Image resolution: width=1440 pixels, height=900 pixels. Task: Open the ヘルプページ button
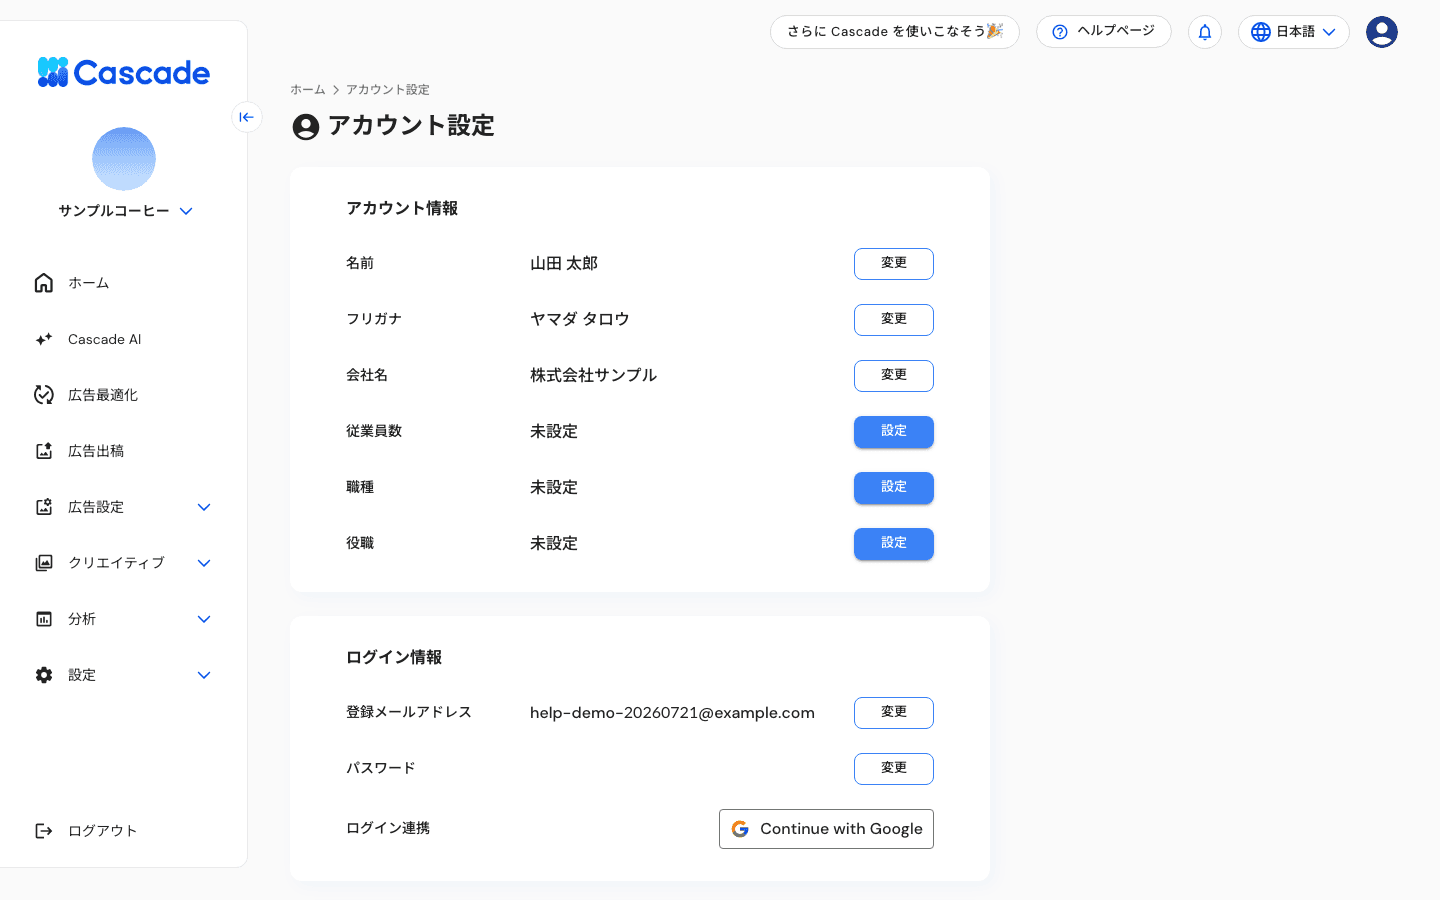pos(1104,32)
